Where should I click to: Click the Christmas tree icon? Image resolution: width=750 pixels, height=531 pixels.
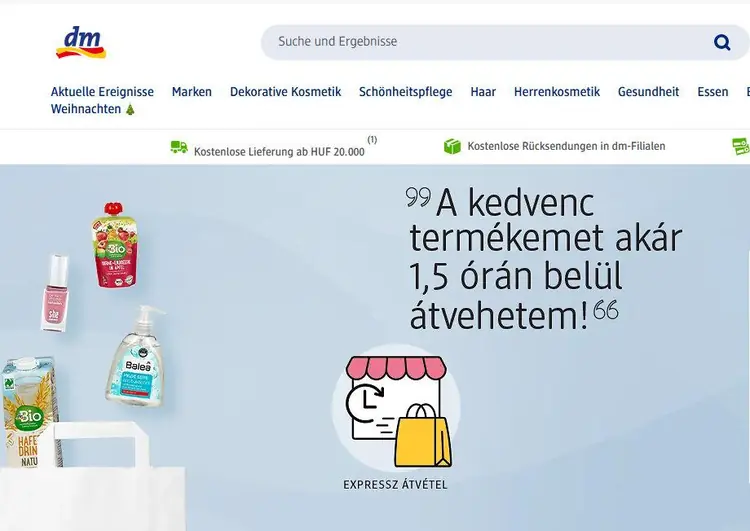(130, 109)
